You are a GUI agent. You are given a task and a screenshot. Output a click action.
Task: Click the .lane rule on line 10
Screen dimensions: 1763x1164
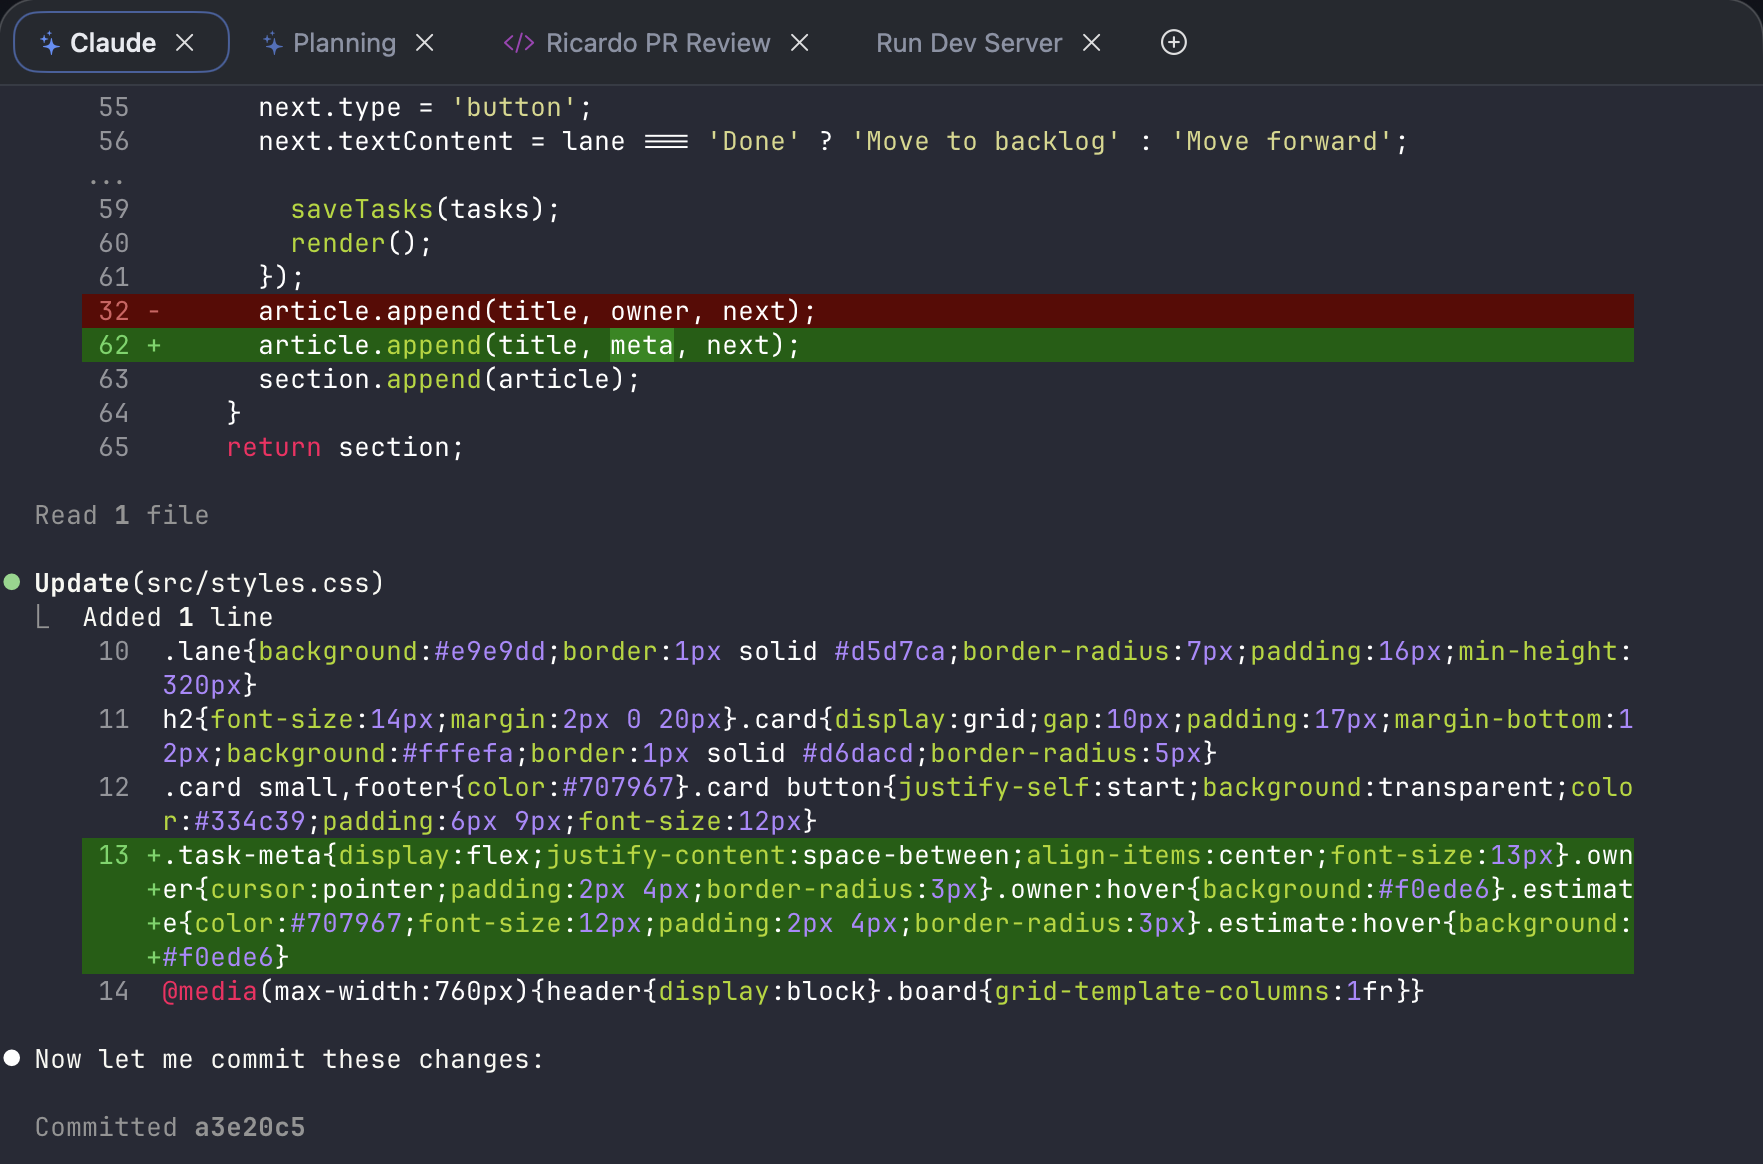point(897,668)
